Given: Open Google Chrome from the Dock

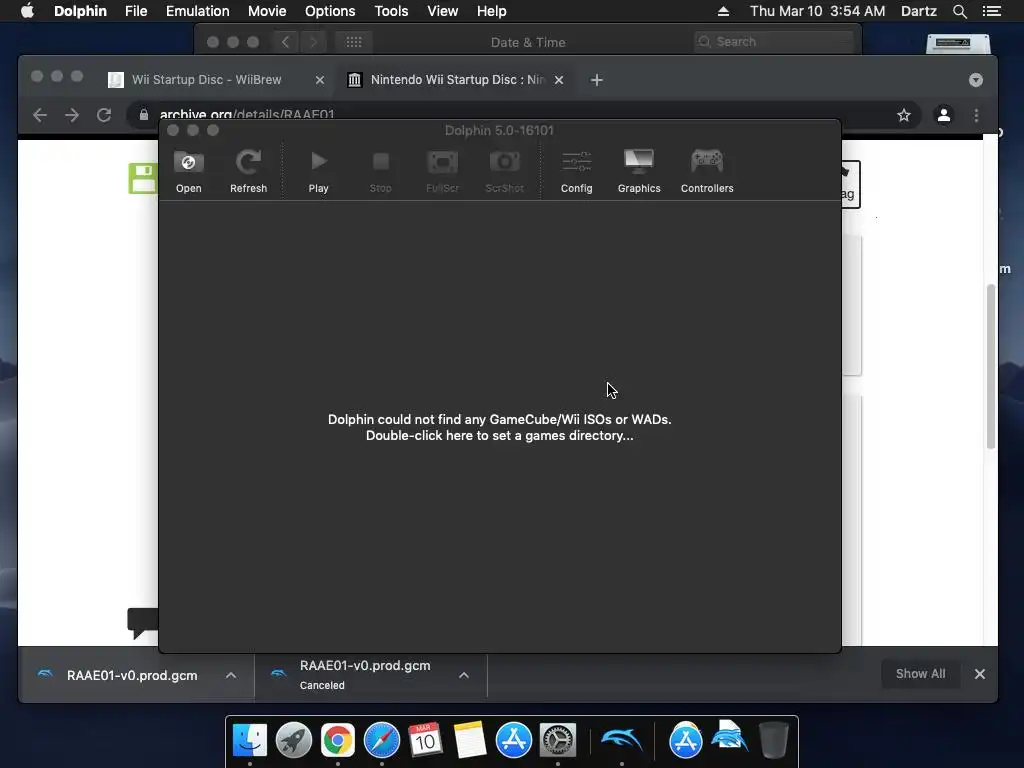Looking at the screenshot, I should 338,740.
